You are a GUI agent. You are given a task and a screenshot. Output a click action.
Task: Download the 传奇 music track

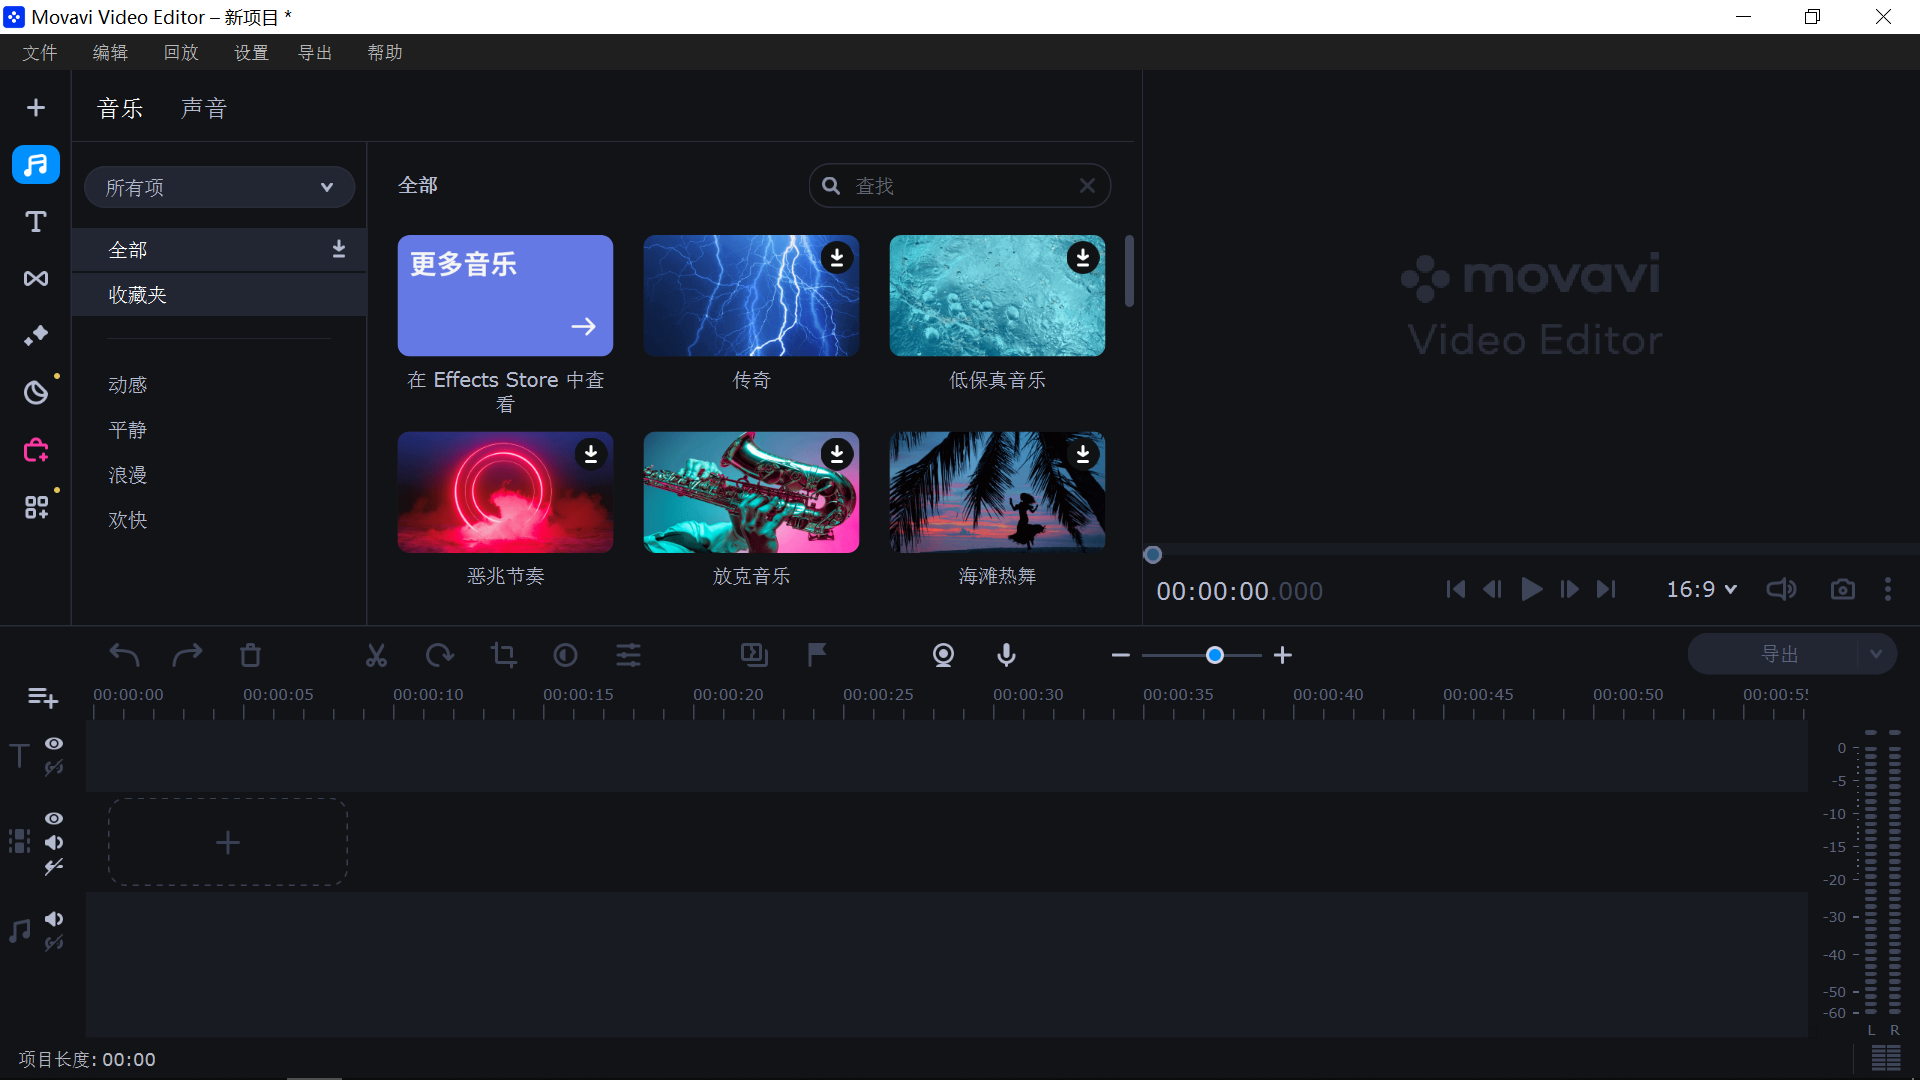837,258
